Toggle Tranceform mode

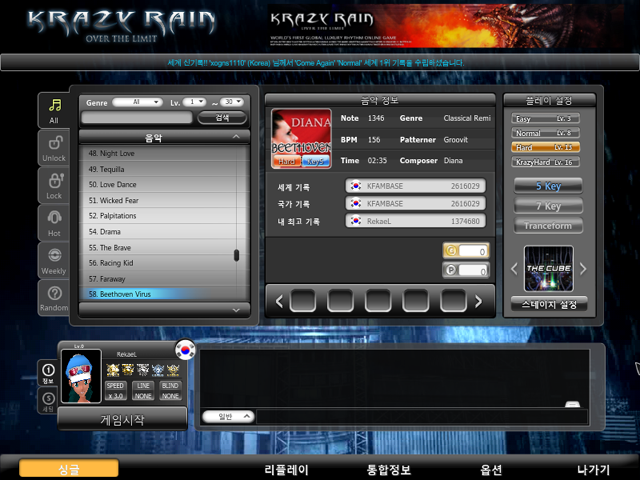click(x=548, y=225)
